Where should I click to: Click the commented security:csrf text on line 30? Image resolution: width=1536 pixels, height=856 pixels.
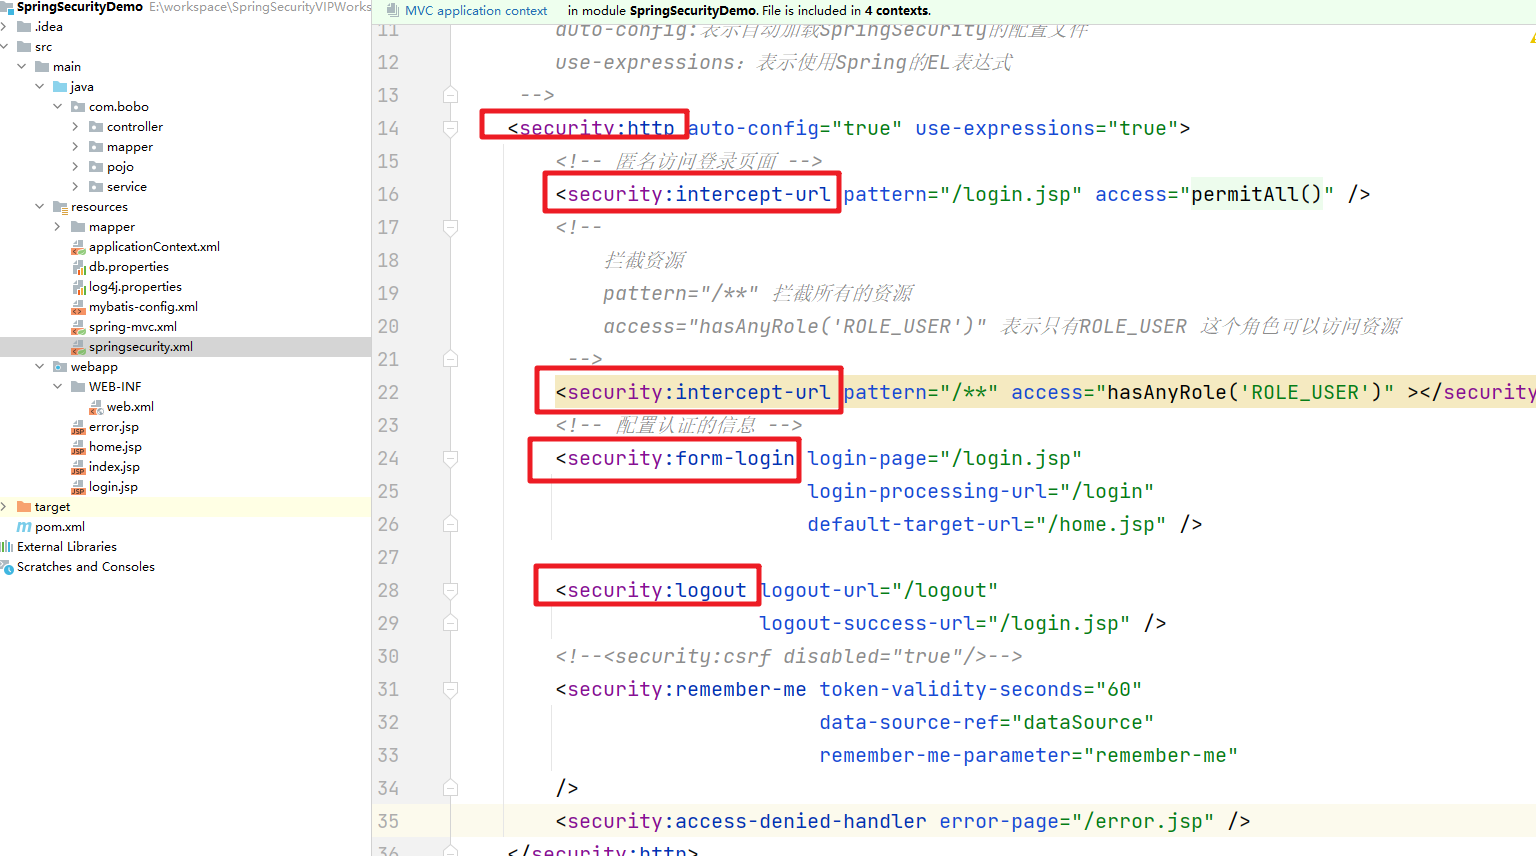click(x=789, y=656)
